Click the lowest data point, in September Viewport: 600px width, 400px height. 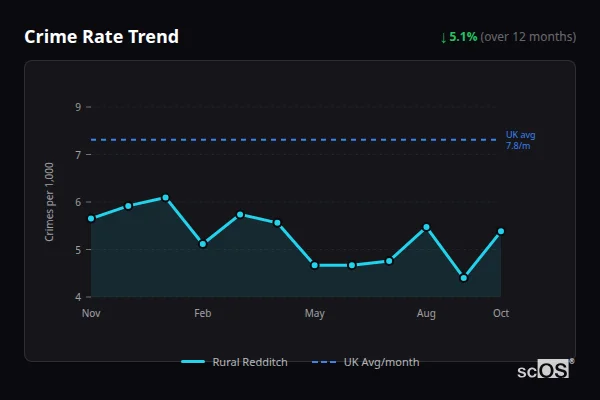coord(463,278)
